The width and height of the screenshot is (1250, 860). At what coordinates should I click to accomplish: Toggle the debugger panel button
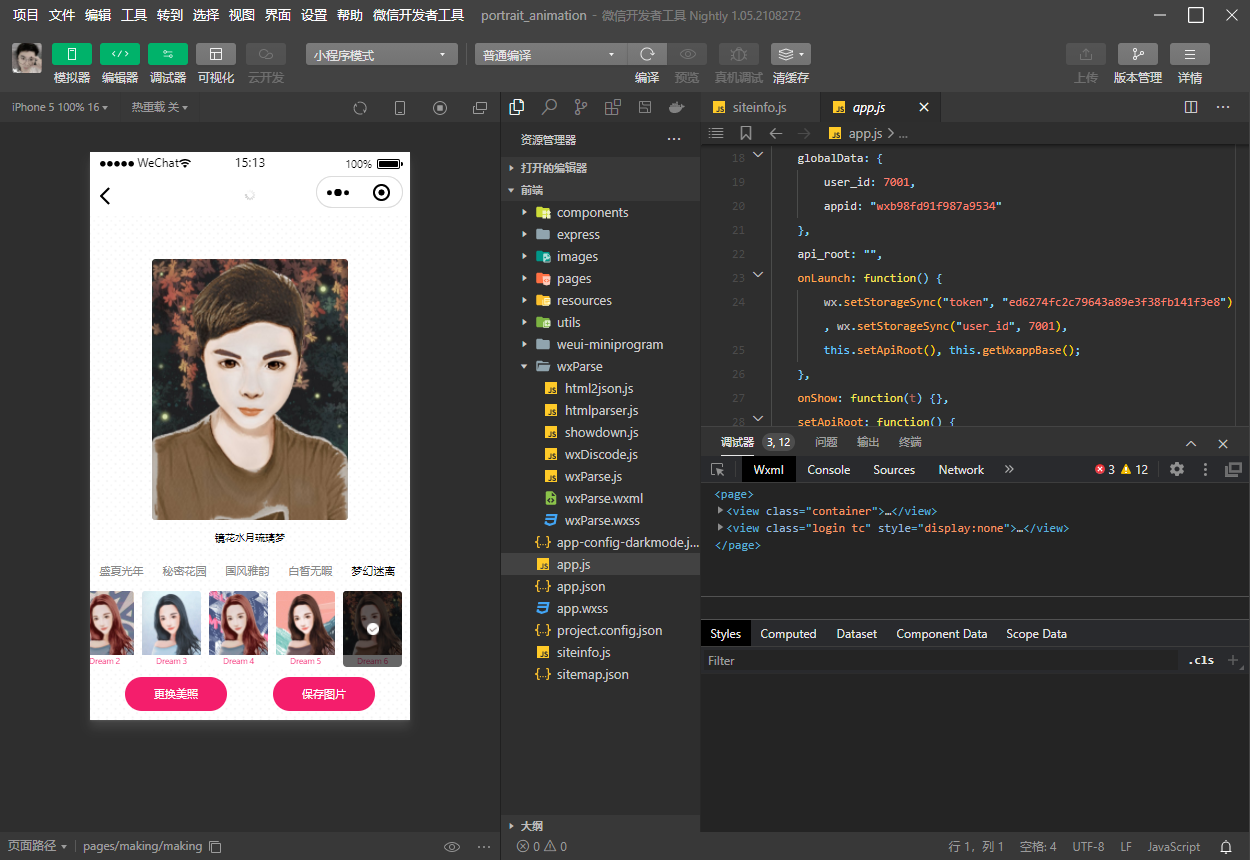[167, 54]
